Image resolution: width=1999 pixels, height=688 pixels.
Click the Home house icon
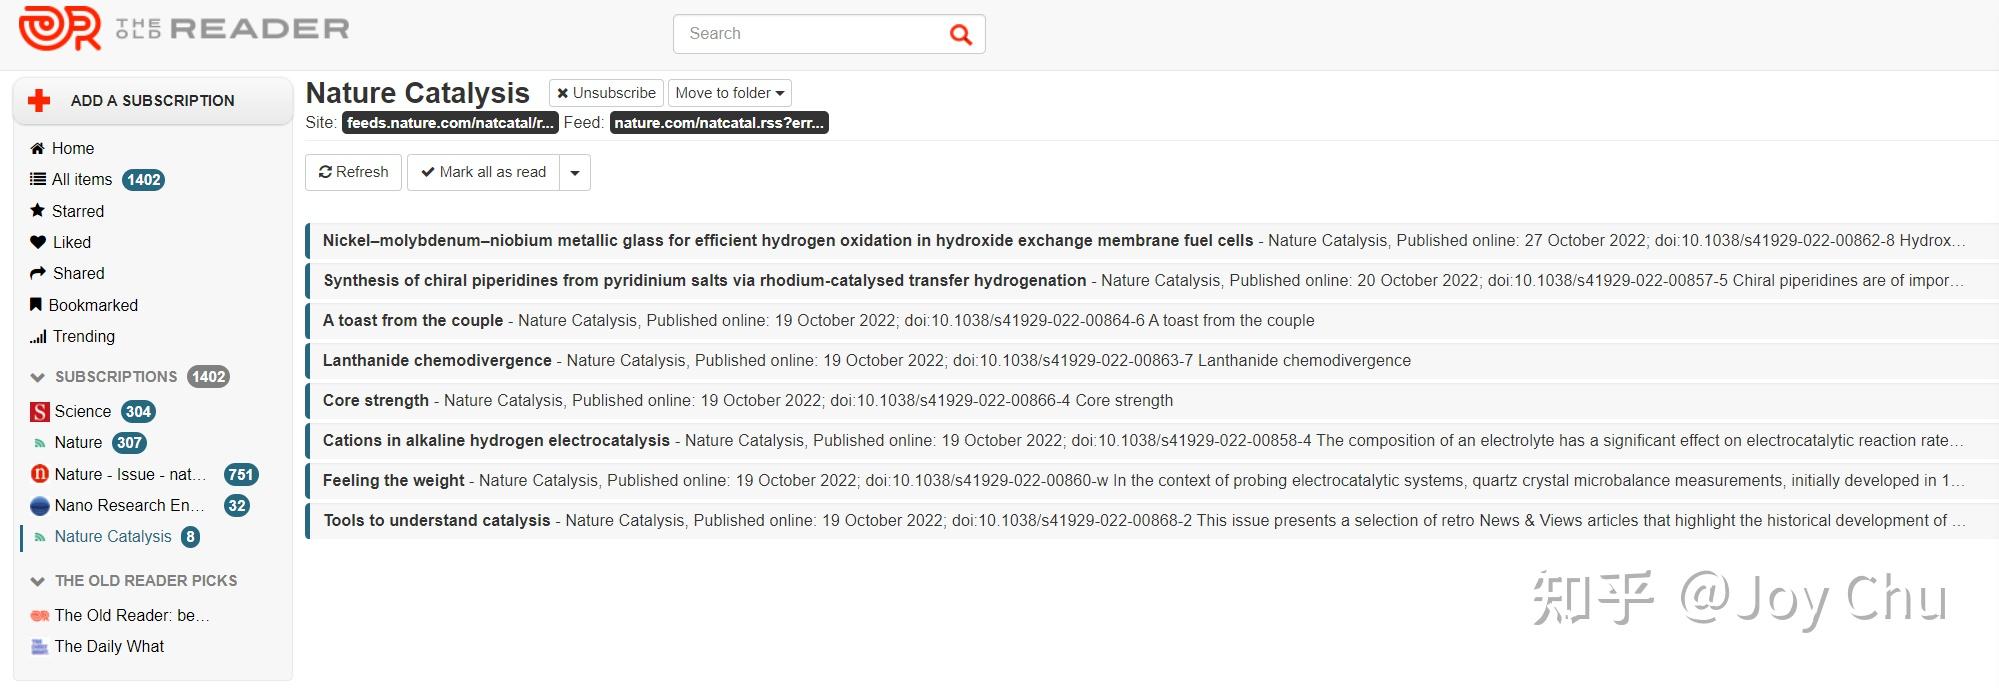[x=37, y=148]
